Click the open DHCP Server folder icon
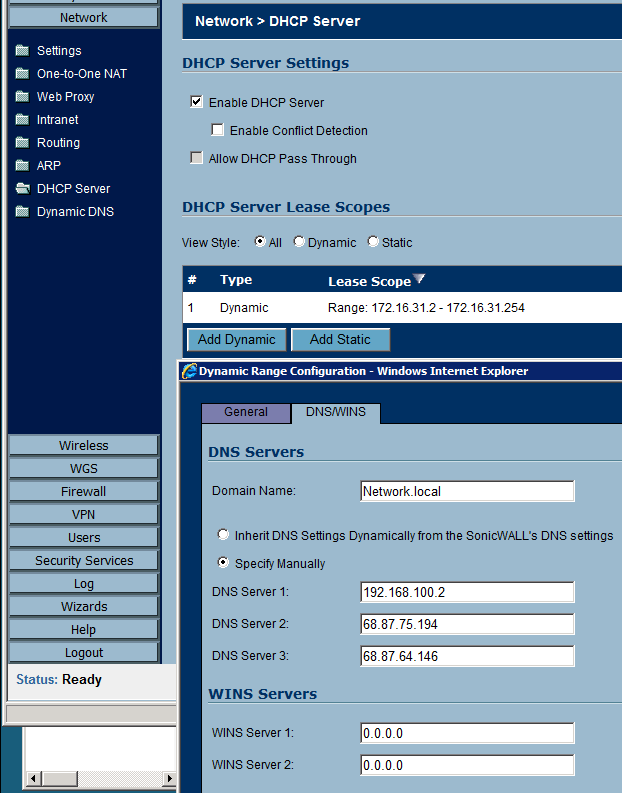 pyautogui.click(x=23, y=189)
